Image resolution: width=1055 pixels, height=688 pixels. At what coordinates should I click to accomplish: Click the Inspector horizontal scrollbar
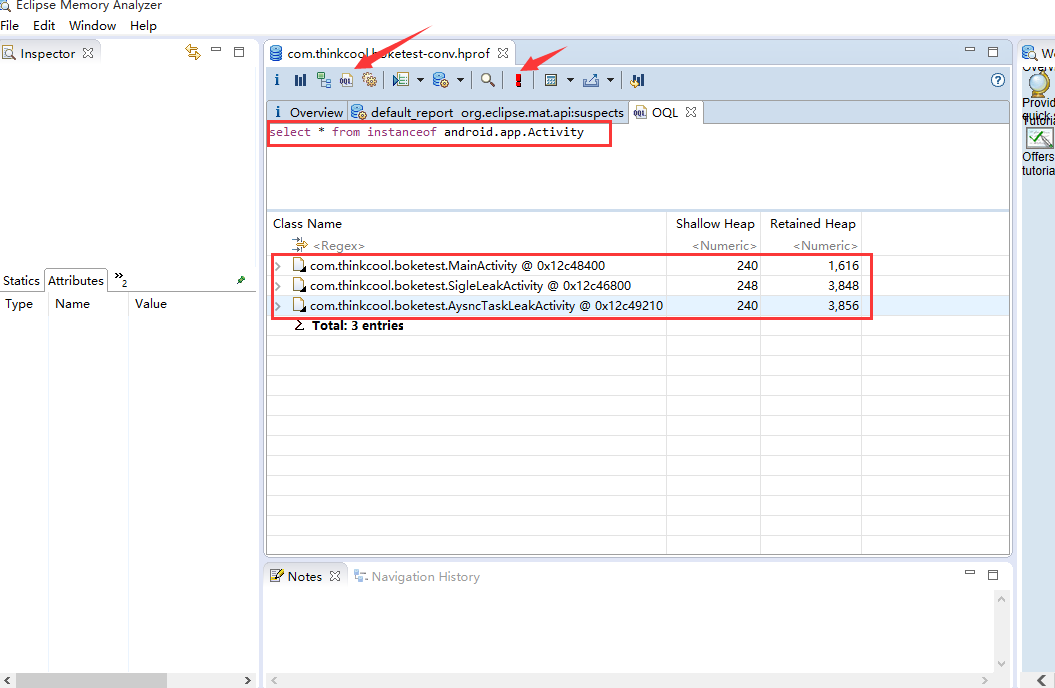(x=92, y=680)
